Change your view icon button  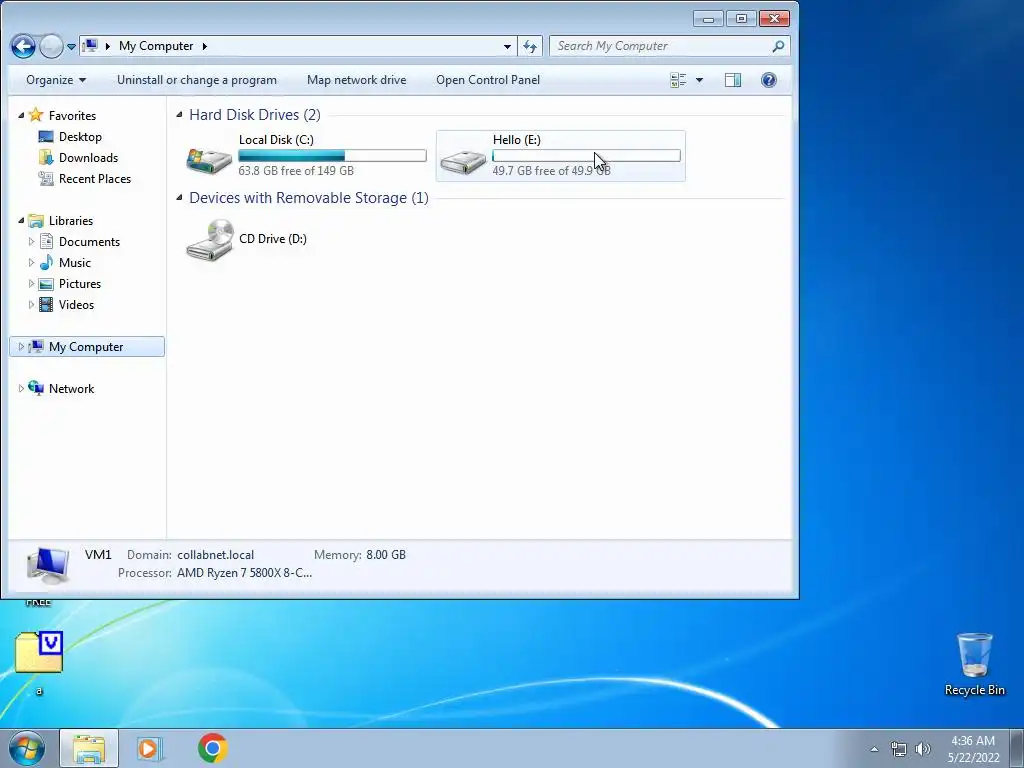pos(679,80)
